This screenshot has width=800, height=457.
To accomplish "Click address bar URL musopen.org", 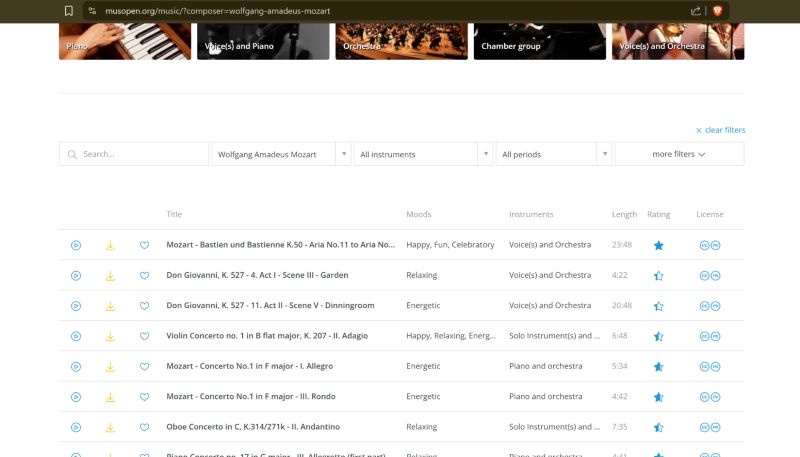I will (x=218, y=11).
